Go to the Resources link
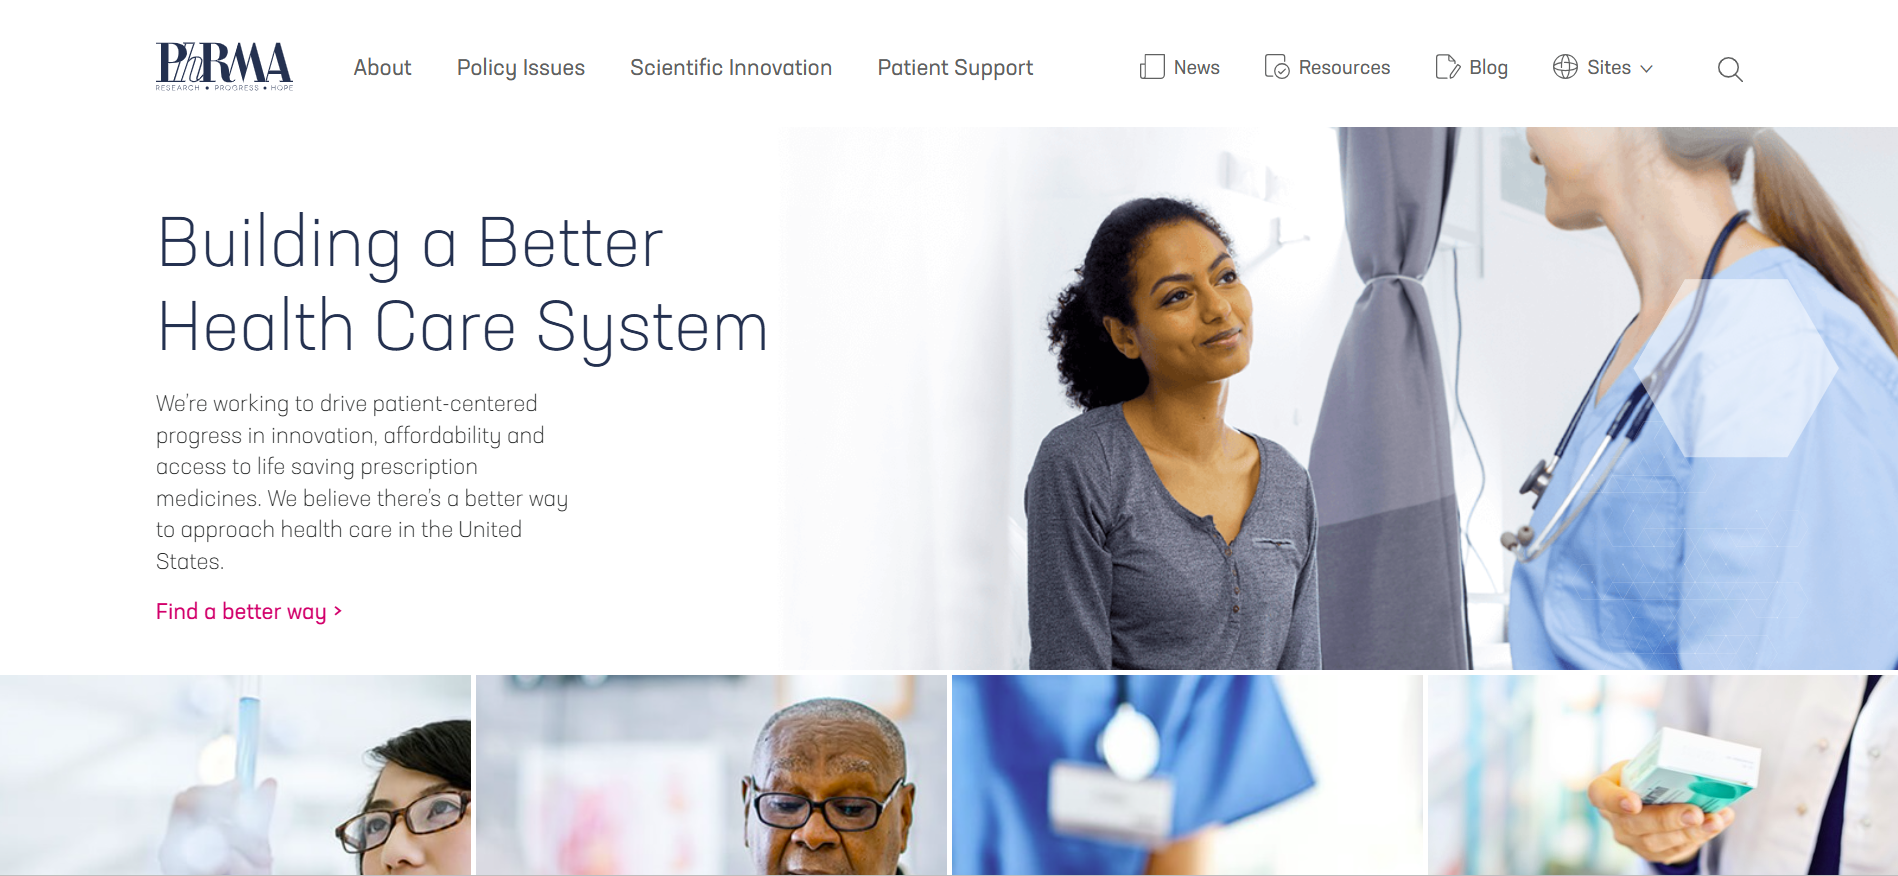1898x876 pixels. point(1344,67)
